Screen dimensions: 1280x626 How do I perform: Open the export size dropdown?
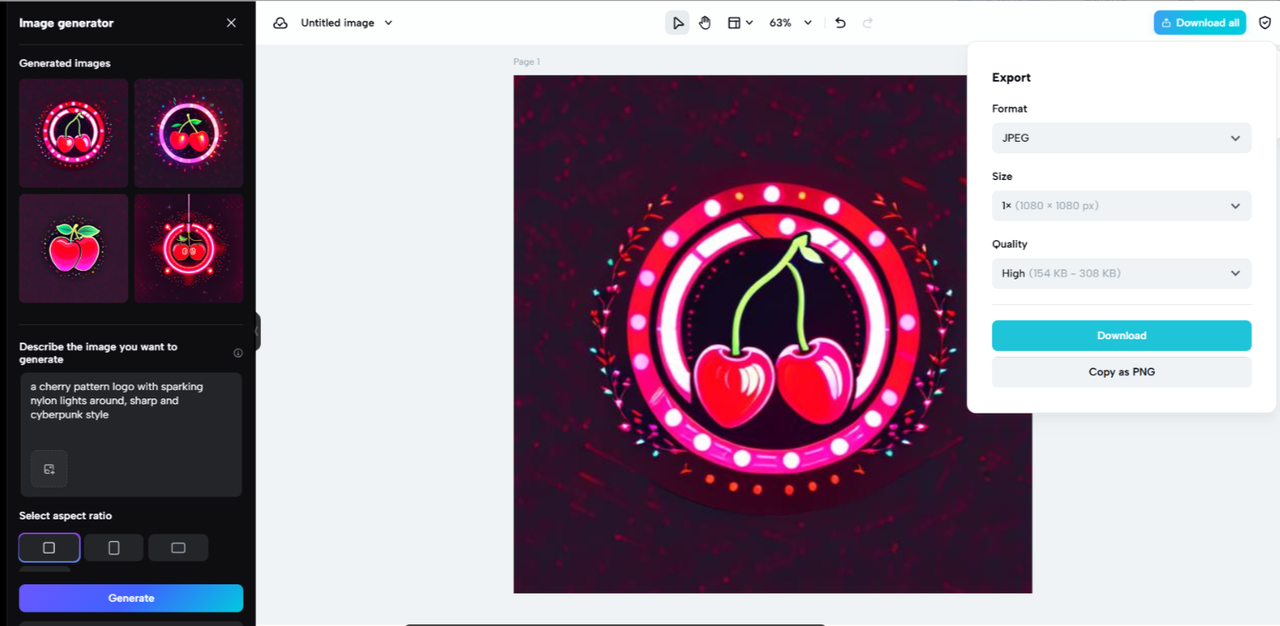click(x=1121, y=205)
